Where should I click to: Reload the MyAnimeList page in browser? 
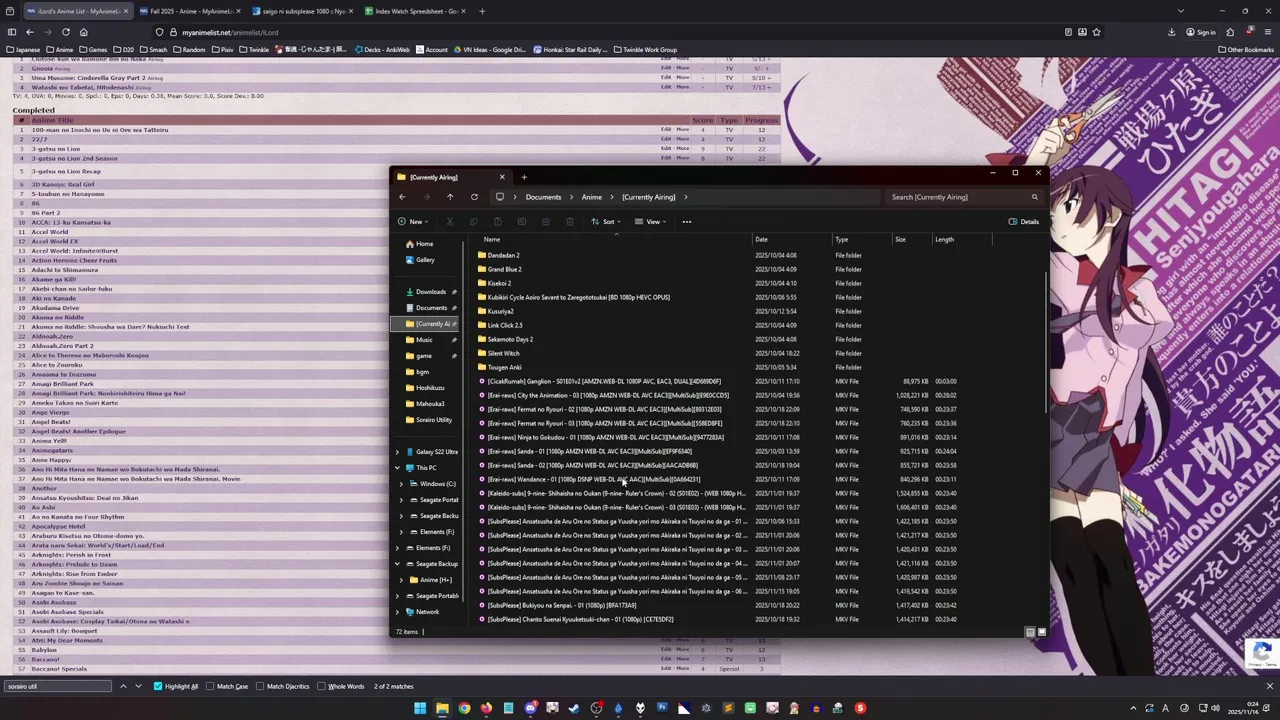pos(66,32)
